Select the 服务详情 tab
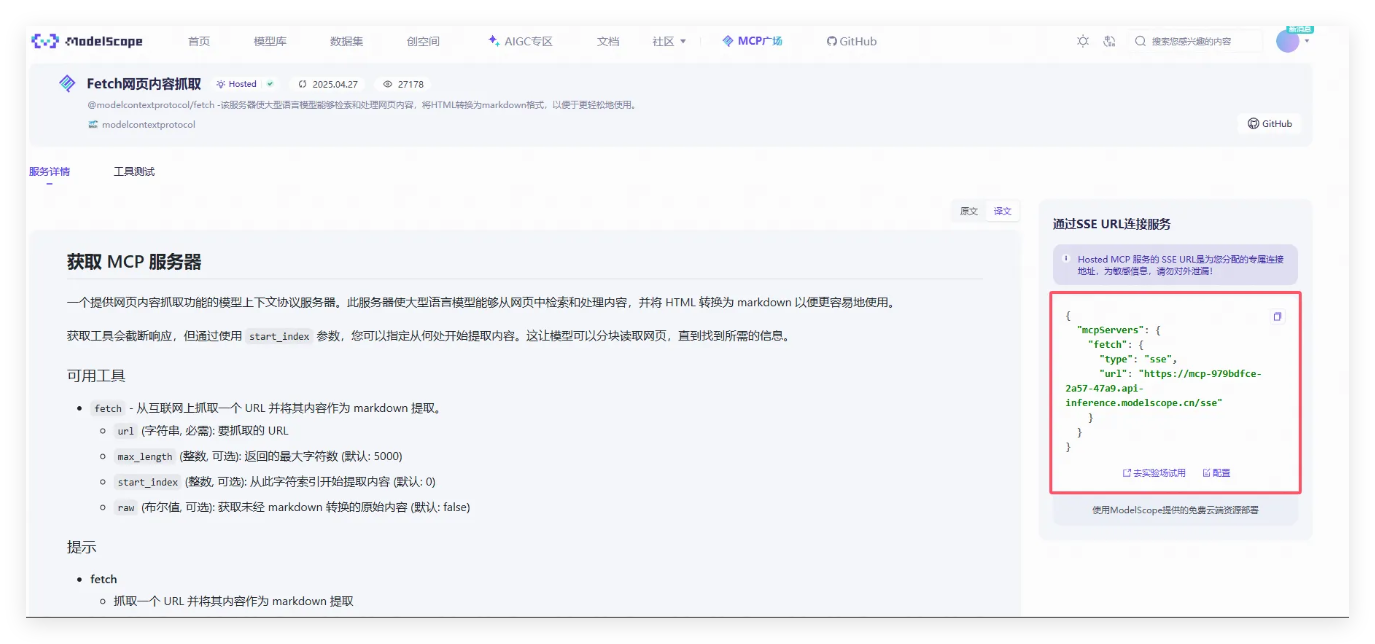 [49, 172]
